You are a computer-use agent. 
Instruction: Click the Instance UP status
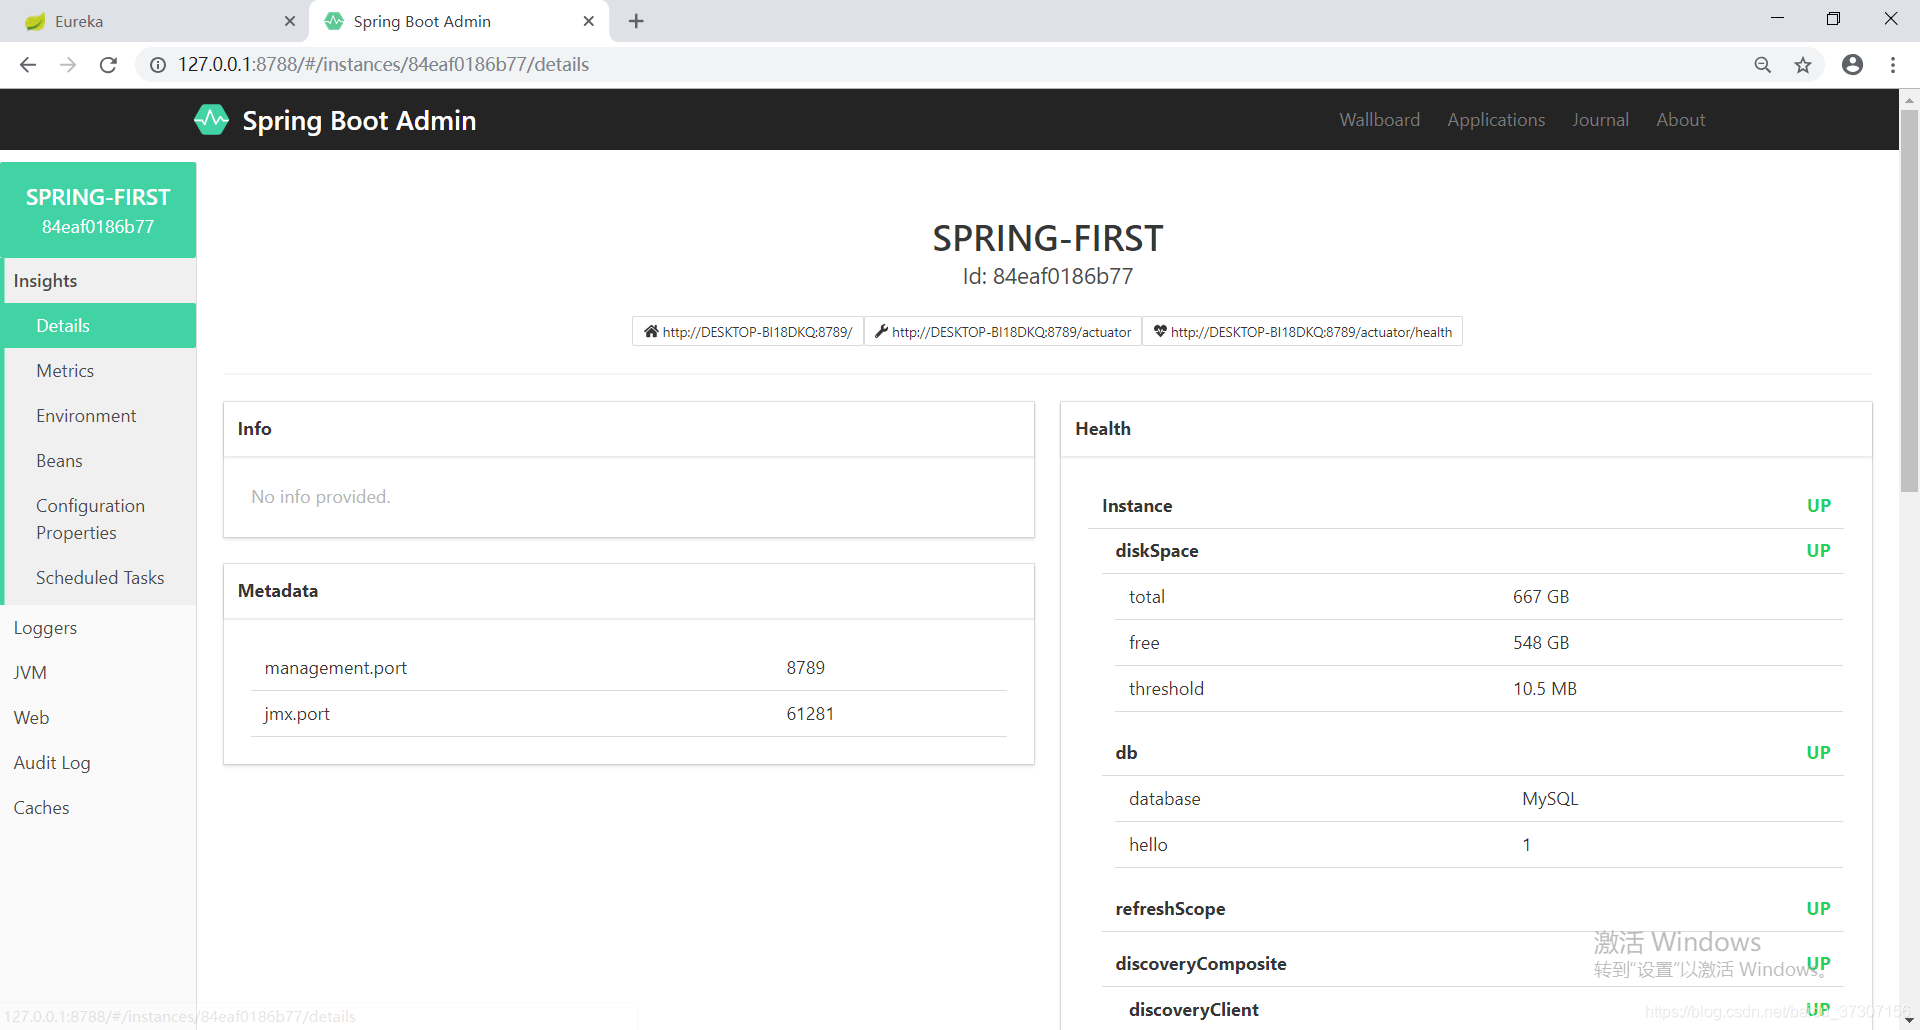click(1818, 506)
